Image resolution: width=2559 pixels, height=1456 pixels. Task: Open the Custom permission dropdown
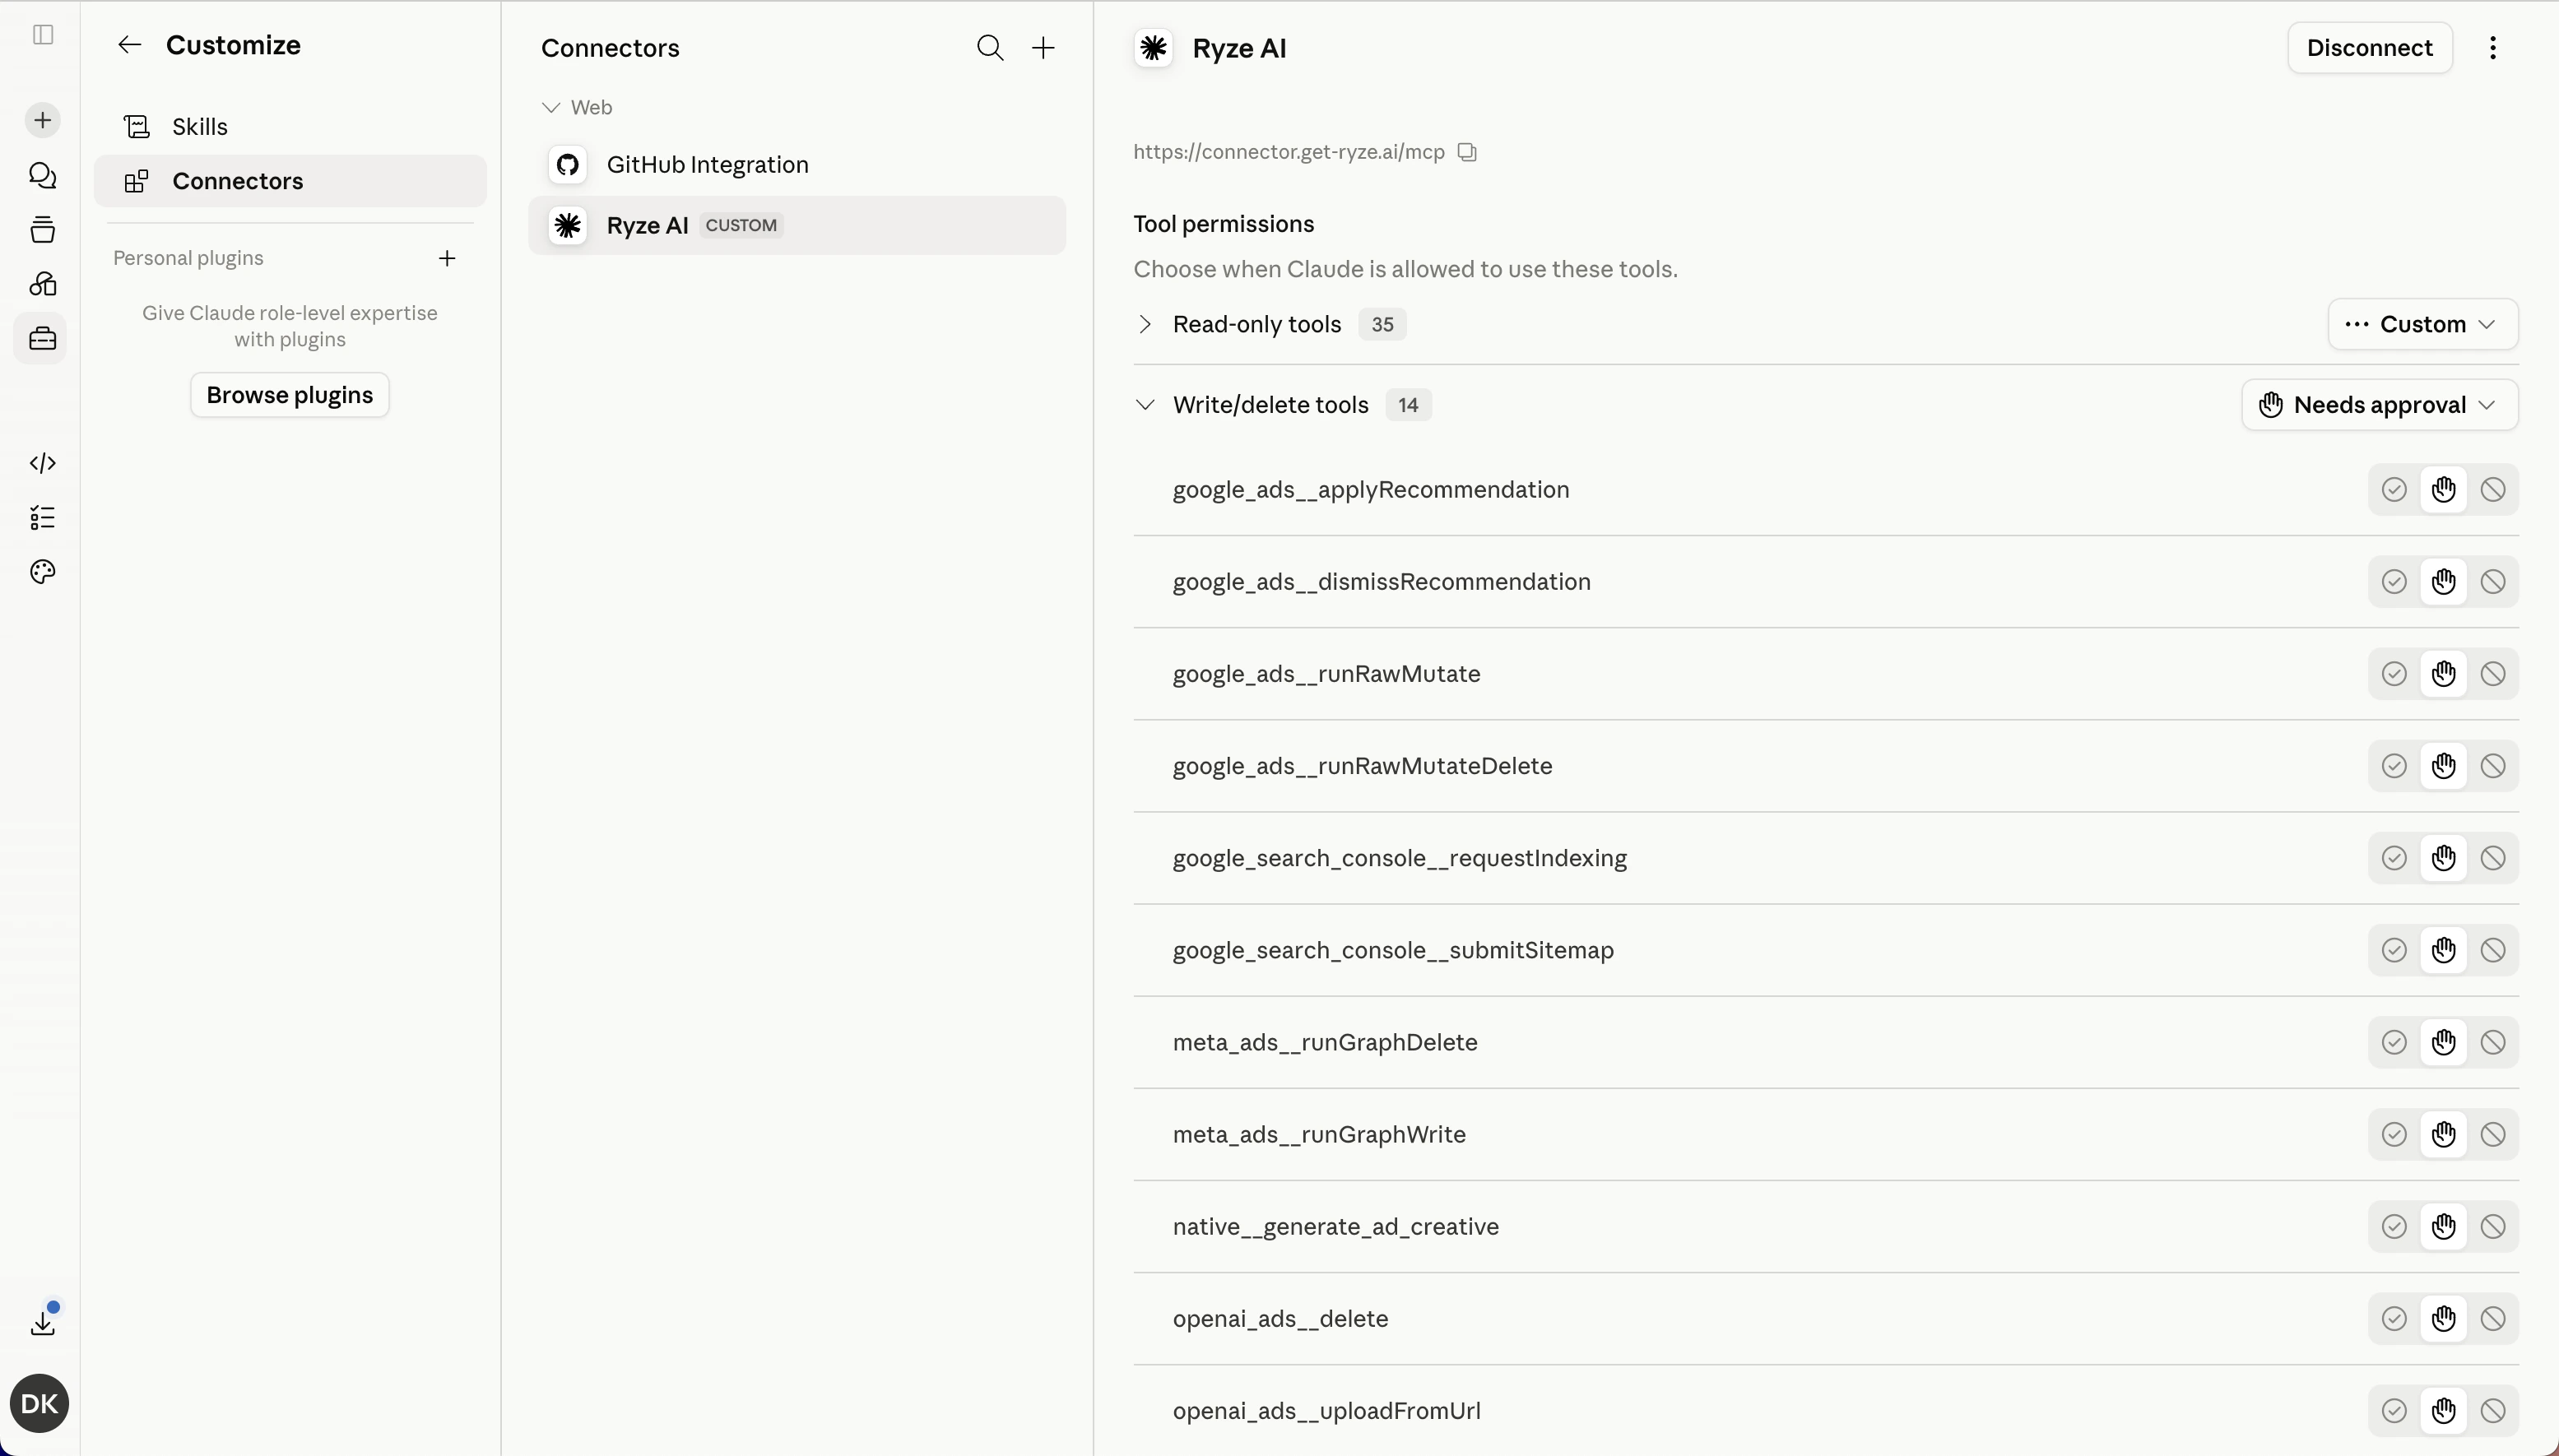tap(2423, 325)
